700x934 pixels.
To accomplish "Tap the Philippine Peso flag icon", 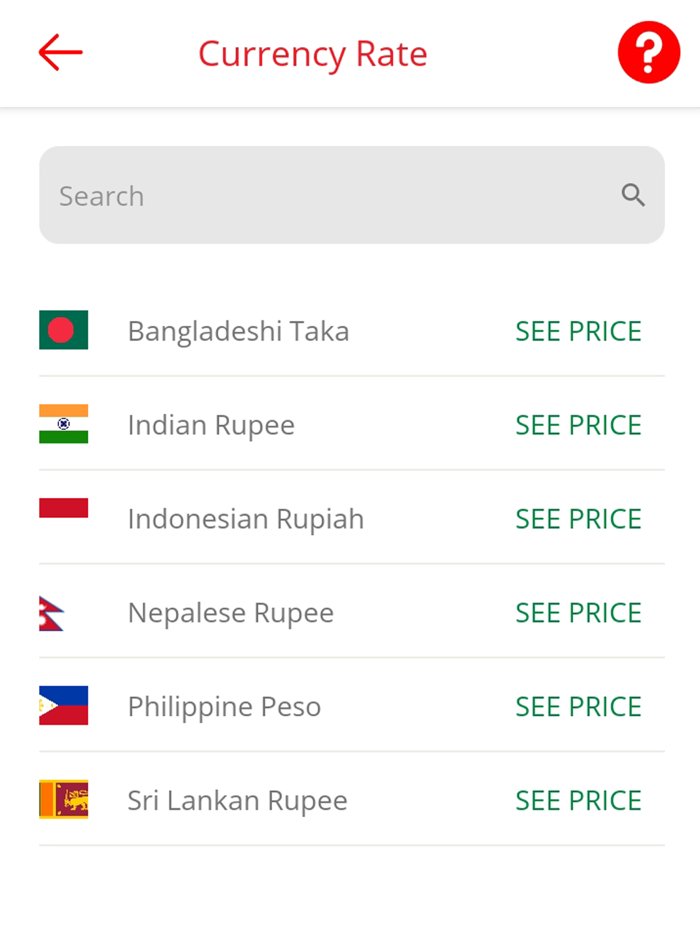I will [63, 706].
